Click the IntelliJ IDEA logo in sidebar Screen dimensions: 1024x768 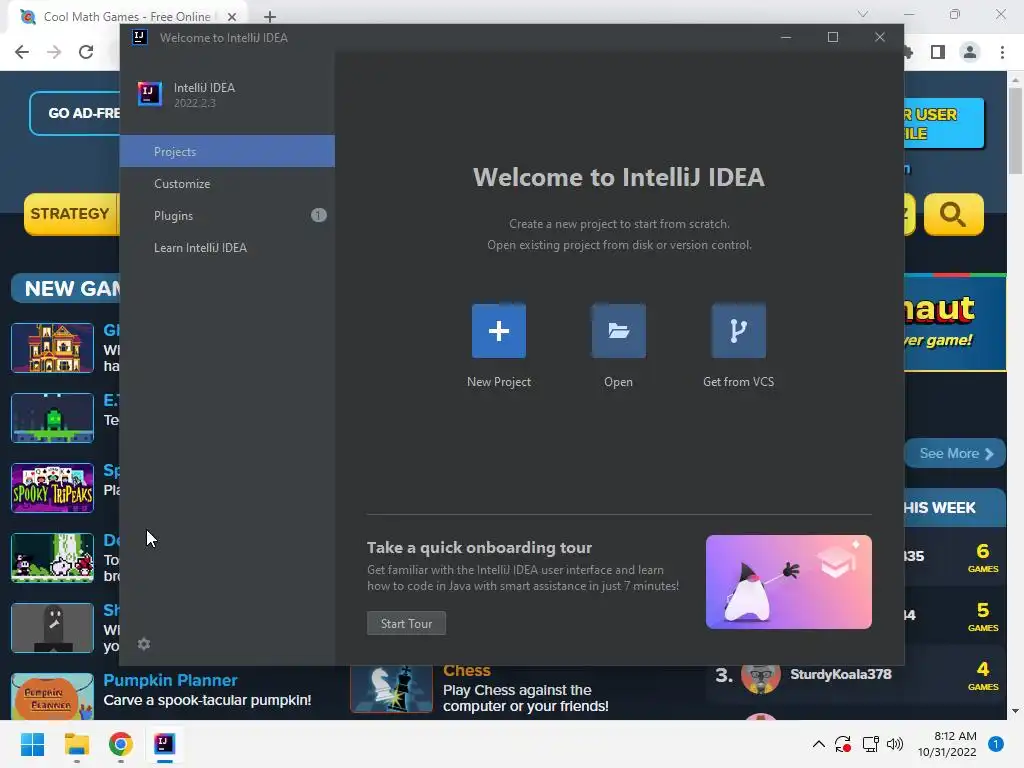150,94
